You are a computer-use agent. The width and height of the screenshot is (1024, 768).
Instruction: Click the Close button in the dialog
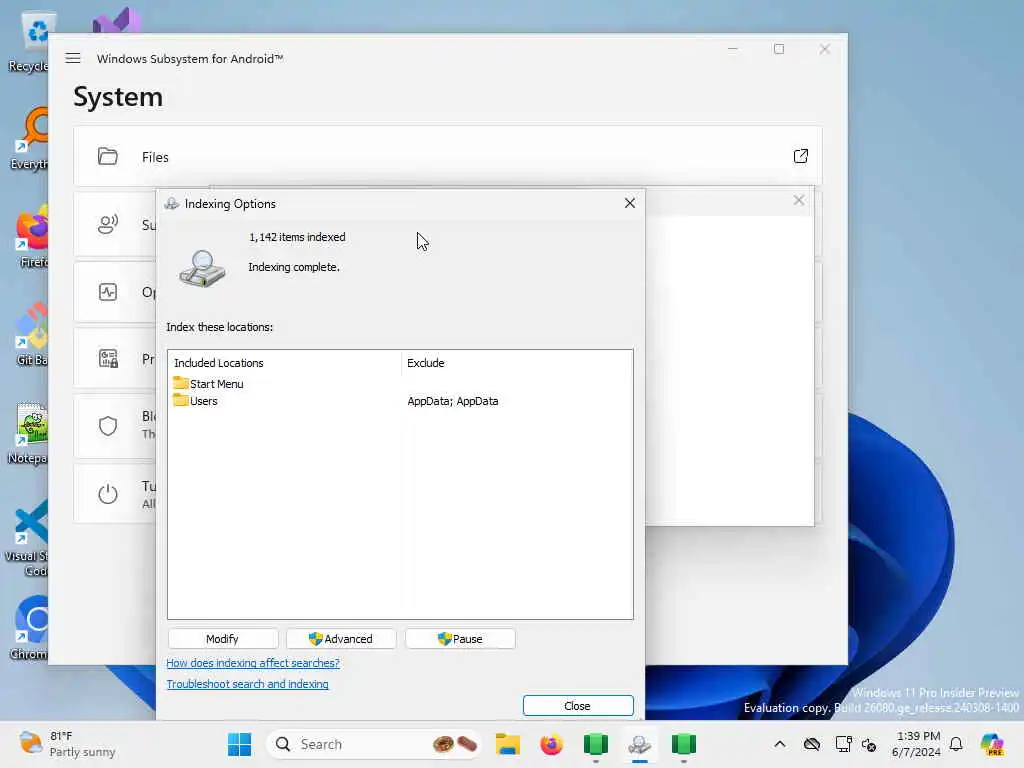[x=578, y=706]
